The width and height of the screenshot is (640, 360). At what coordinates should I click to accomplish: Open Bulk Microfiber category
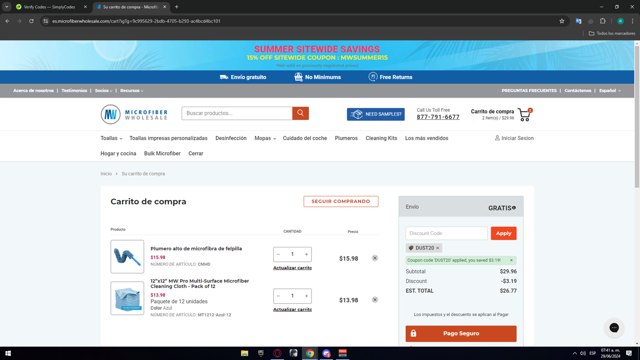[x=162, y=153]
